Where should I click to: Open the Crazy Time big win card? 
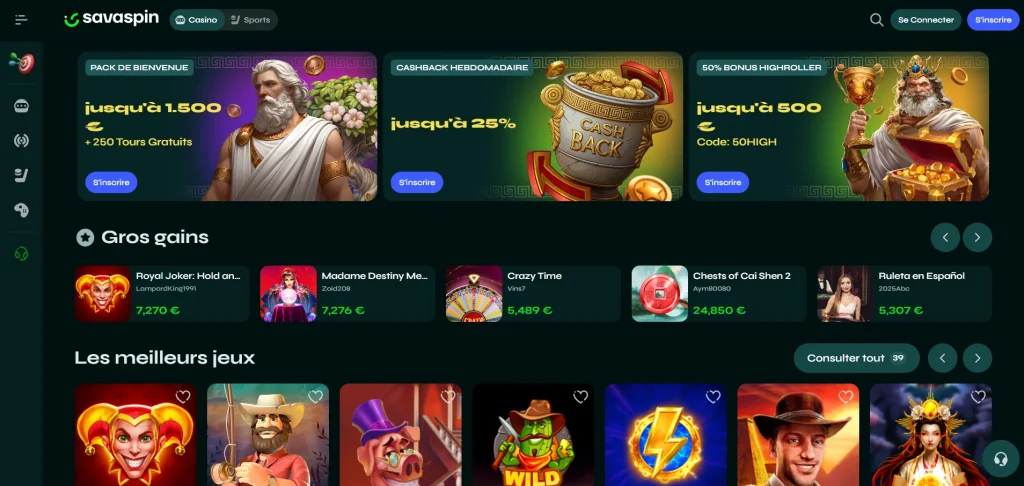click(x=533, y=293)
